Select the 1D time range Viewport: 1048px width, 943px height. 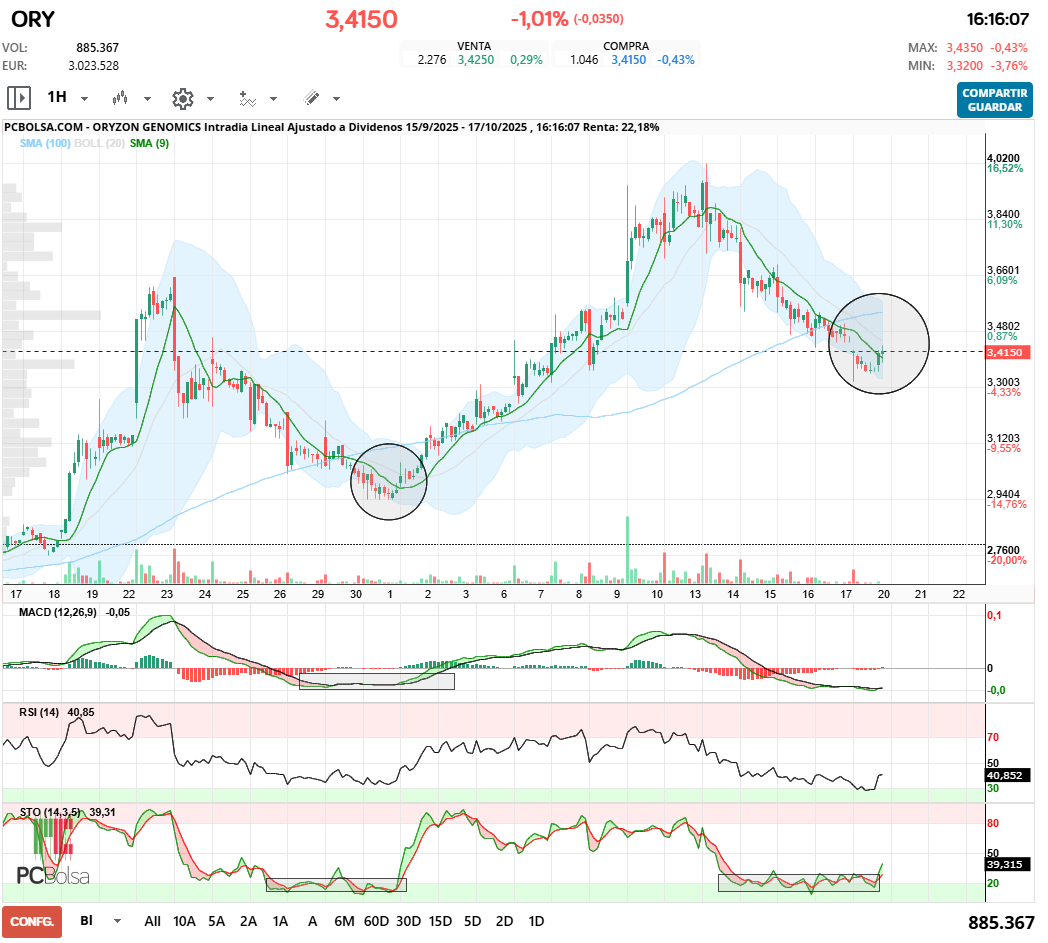click(x=536, y=921)
